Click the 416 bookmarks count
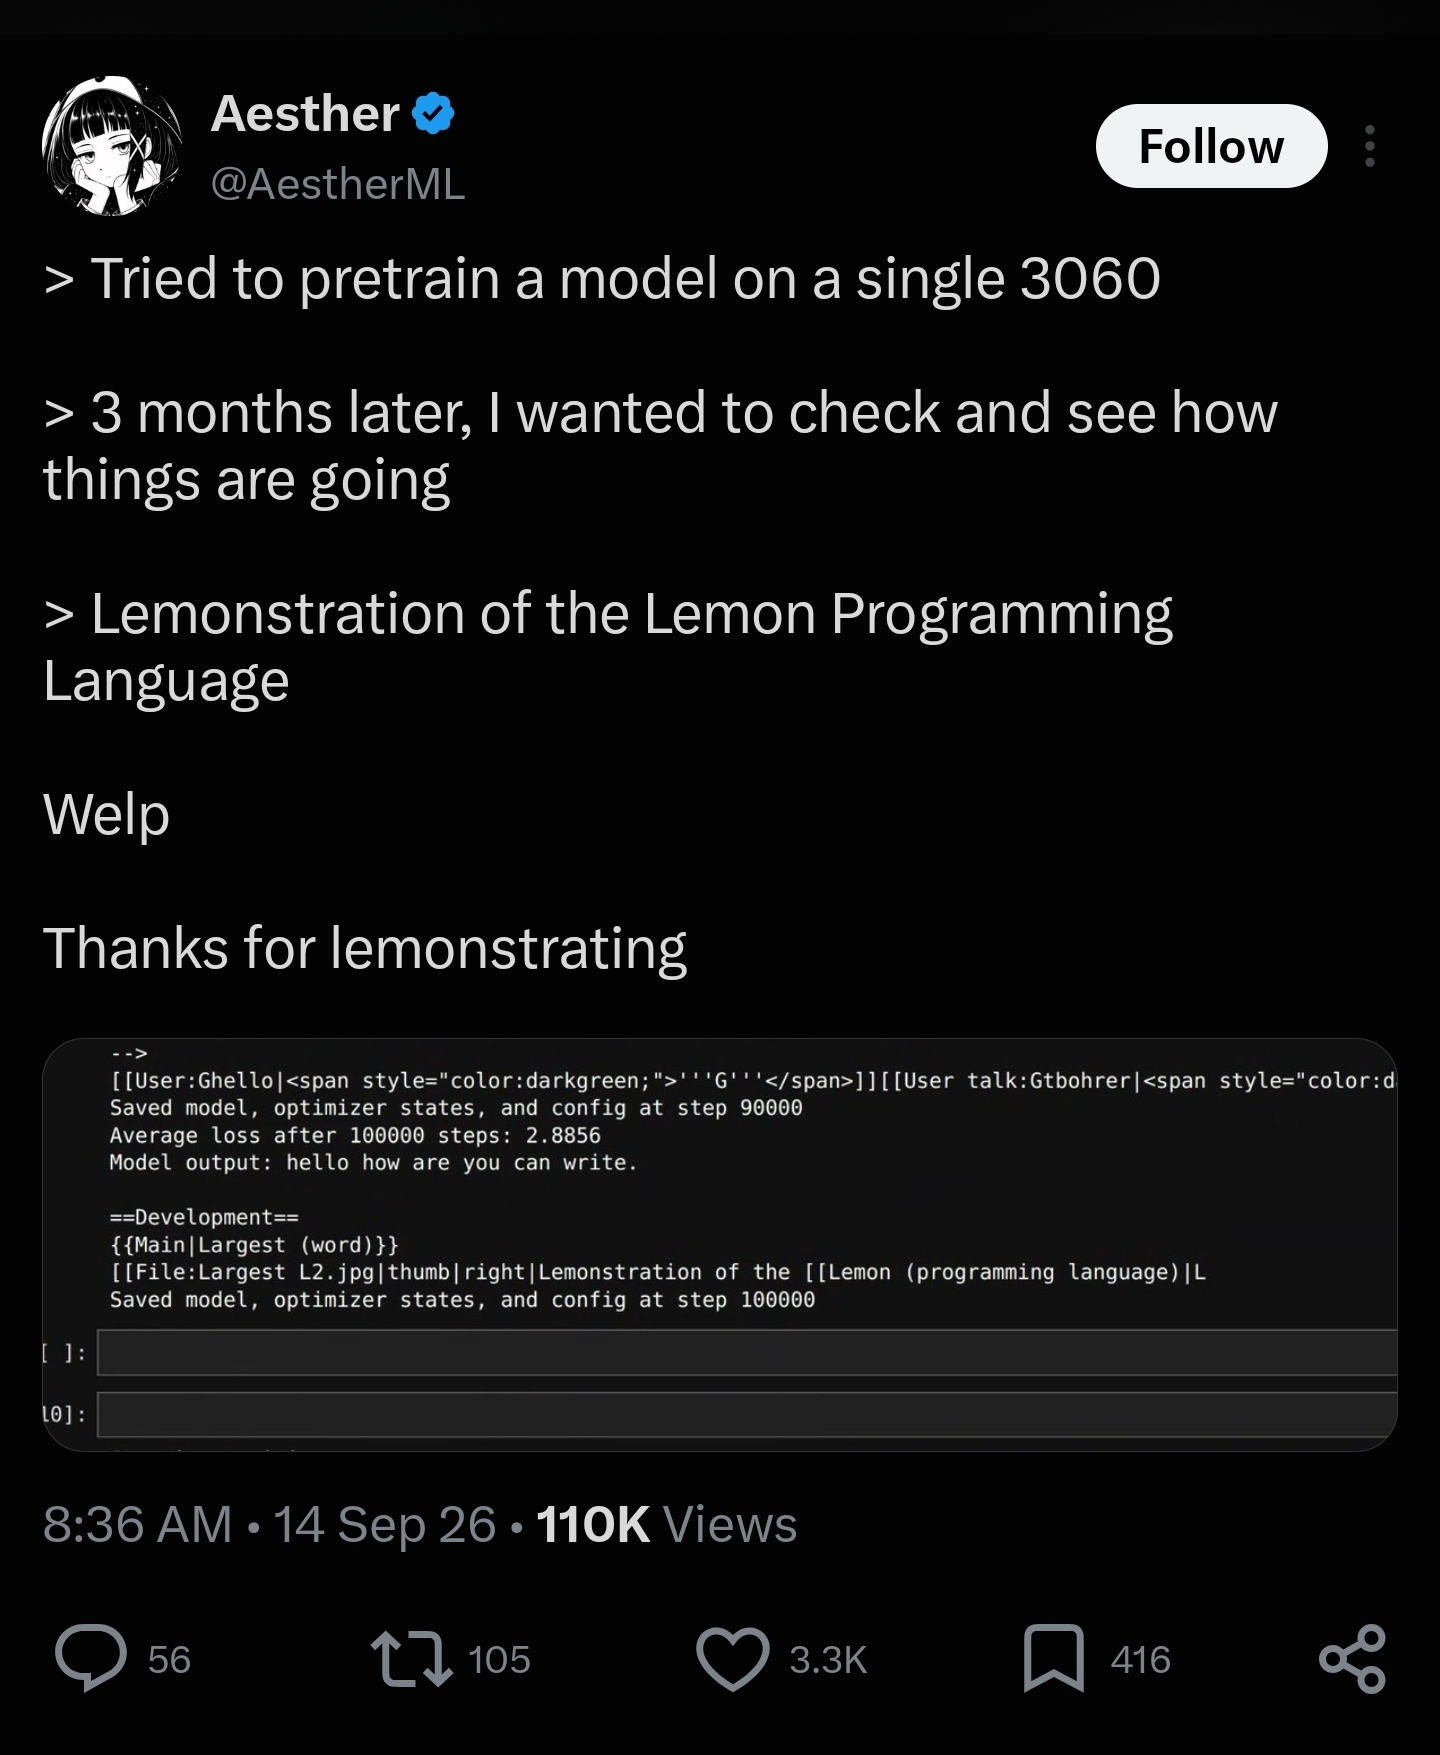Image resolution: width=1440 pixels, height=1755 pixels. 1140,1660
